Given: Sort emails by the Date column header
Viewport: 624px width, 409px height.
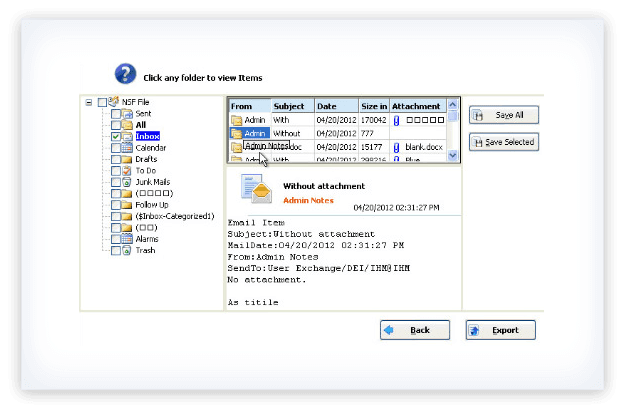Looking at the screenshot, I should 327,106.
